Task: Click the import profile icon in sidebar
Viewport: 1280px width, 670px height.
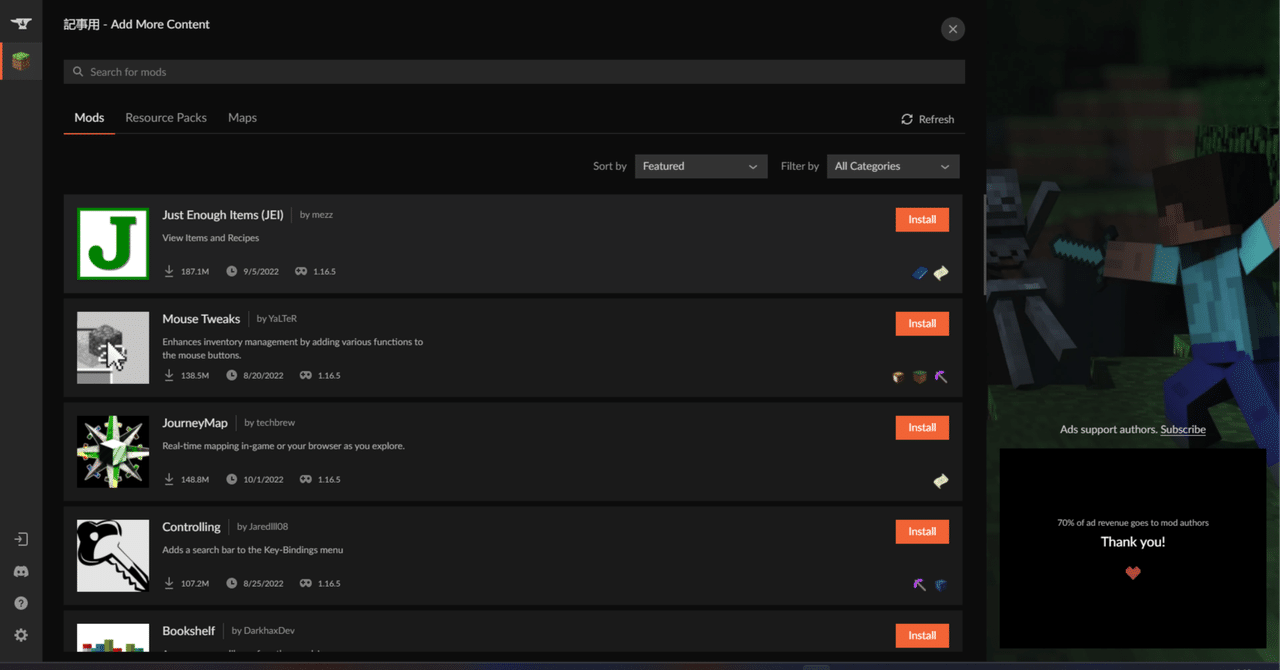Action: pyautogui.click(x=20, y=539)
